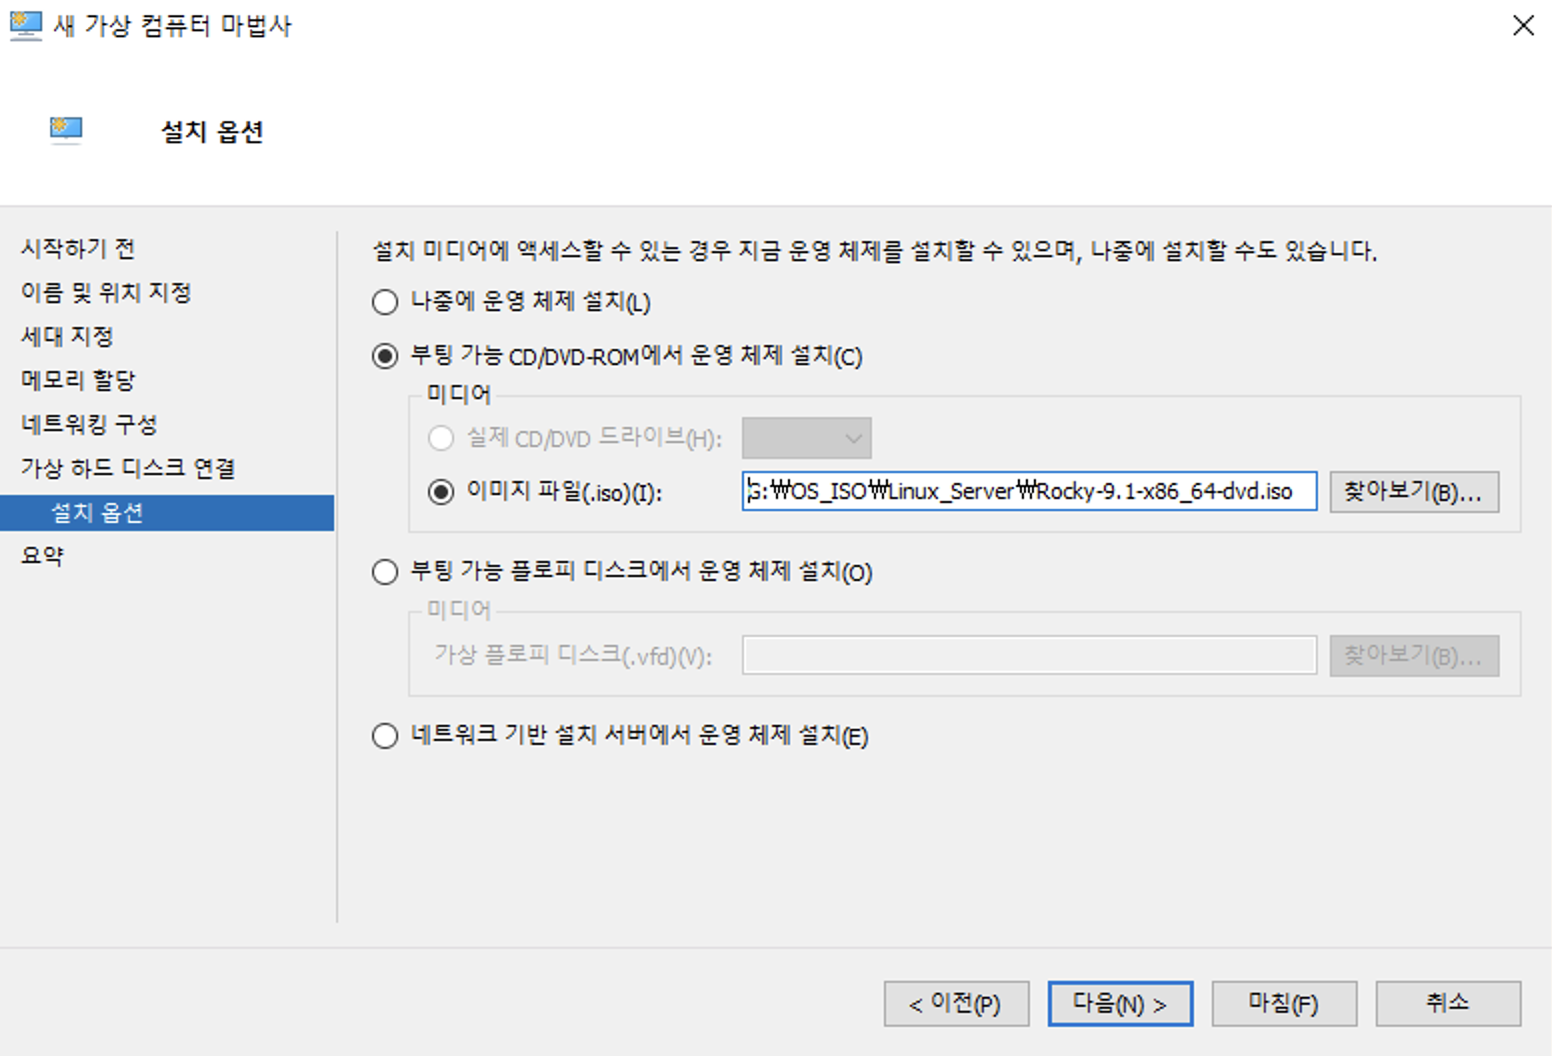Click the 설치 옵션 page heading
1552x1056 pixels.
(212, 131)
